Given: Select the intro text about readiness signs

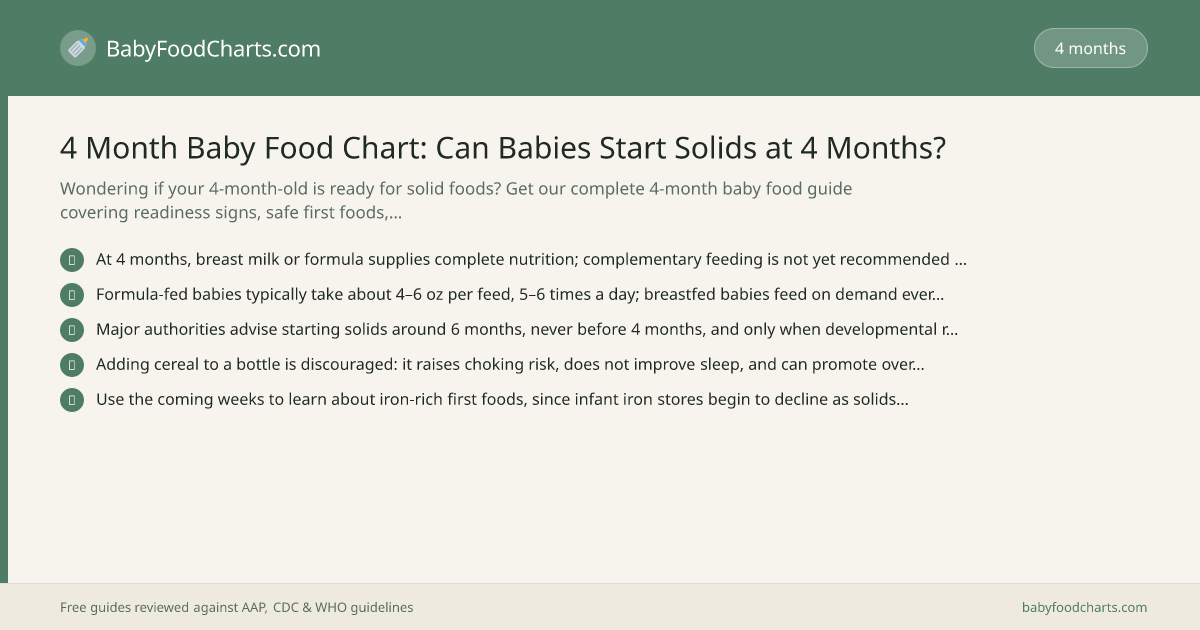Looking at the screenshot, I should pos(456,200).
